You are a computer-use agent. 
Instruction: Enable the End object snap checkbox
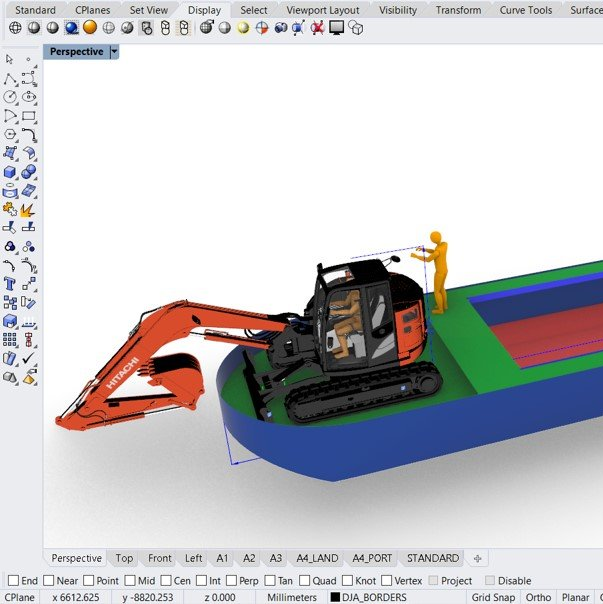(13, 581)
